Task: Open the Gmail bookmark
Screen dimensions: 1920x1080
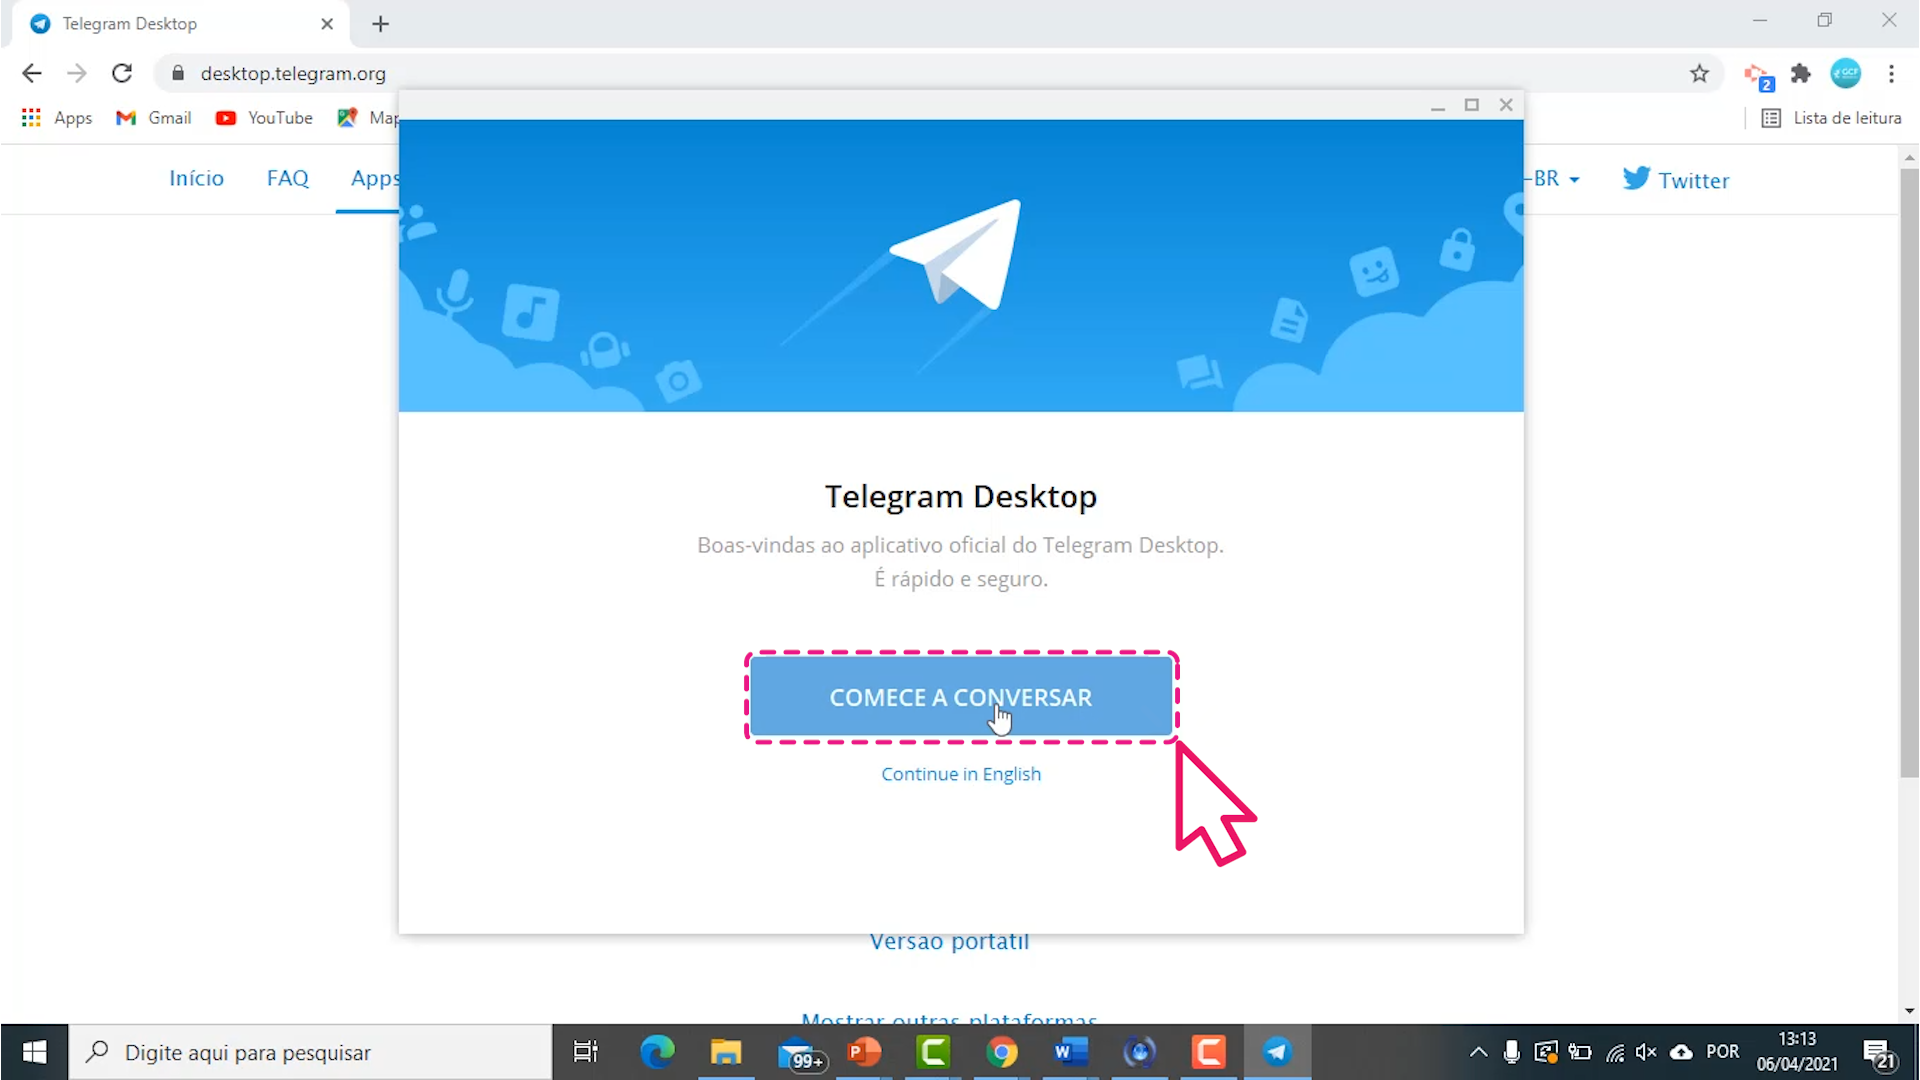Action: [153, 118]
